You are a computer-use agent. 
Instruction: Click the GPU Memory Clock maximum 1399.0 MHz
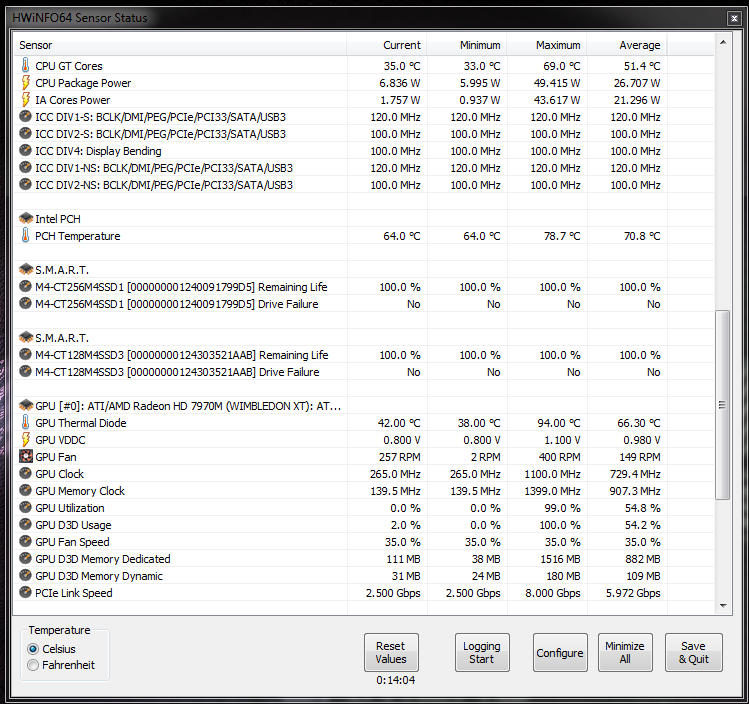552,491
